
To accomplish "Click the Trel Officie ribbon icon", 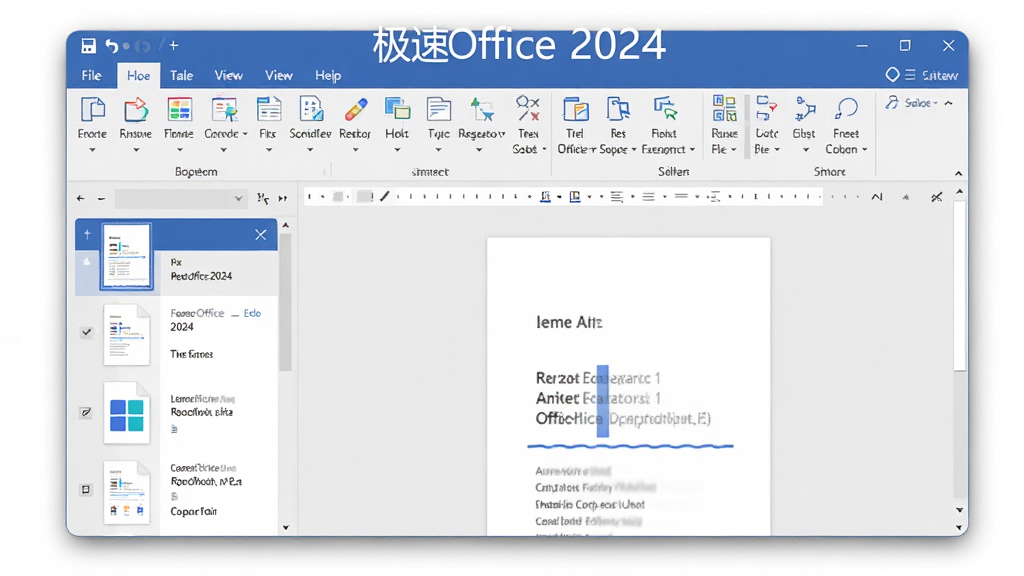I will [x=575, y=110].
